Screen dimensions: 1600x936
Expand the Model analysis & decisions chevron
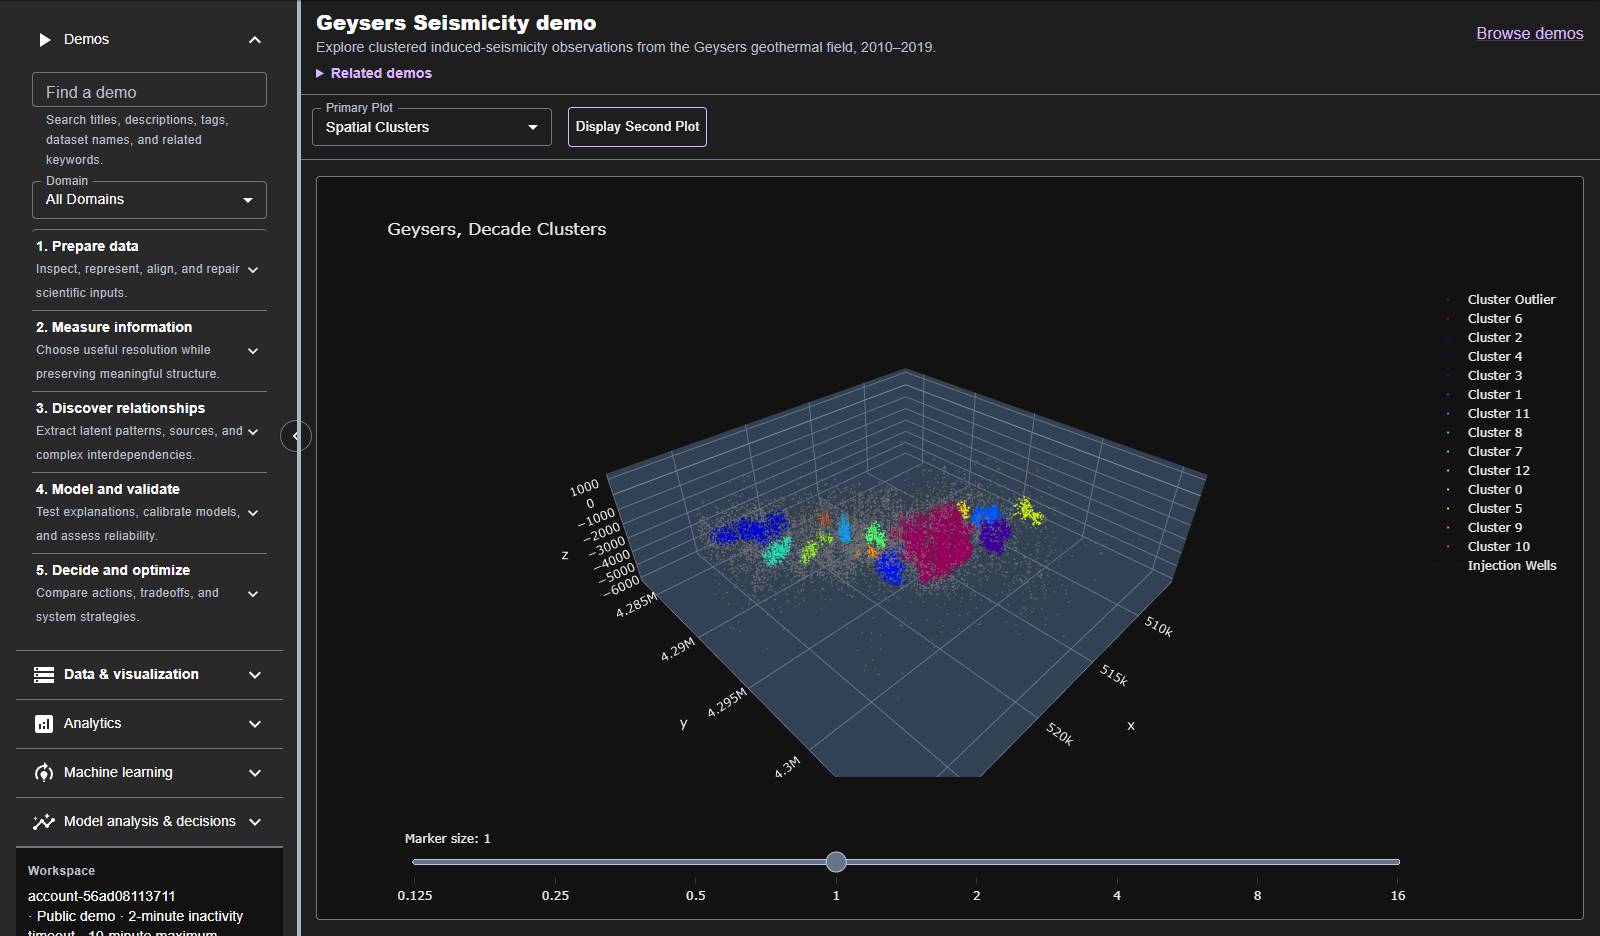pyautogui.click(x=255, y=822)
